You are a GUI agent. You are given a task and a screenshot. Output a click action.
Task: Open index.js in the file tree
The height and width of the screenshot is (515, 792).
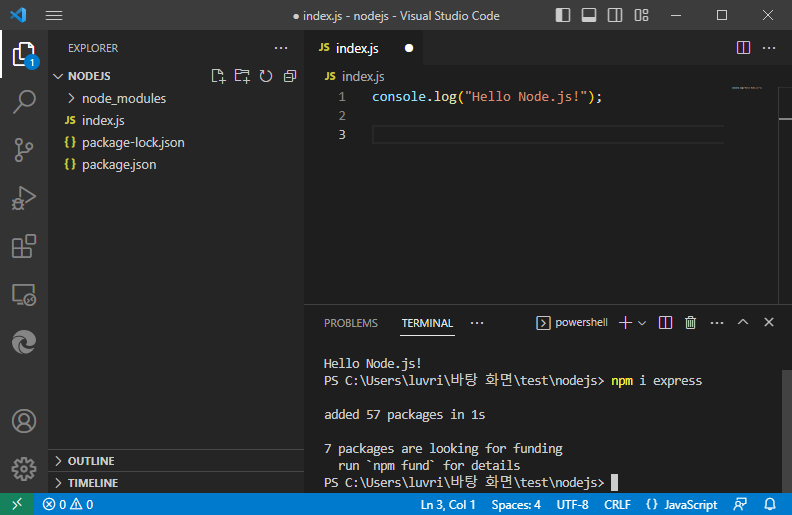[x=103, y=121]
